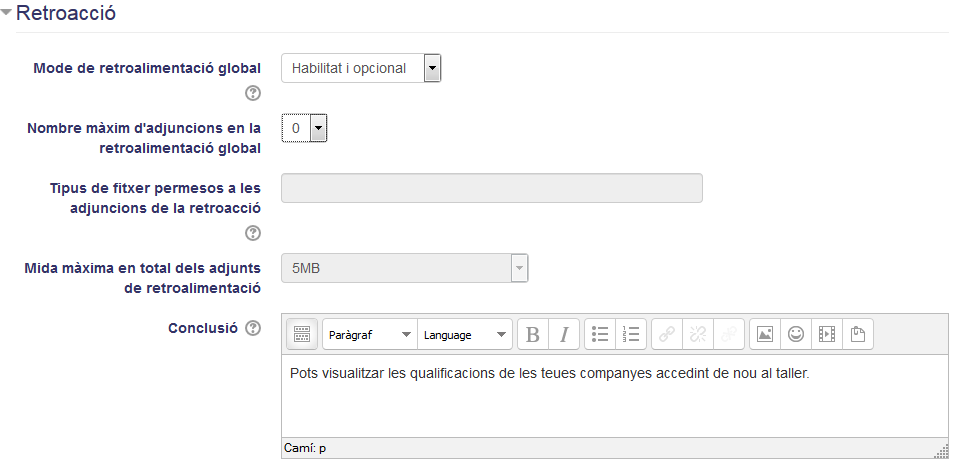961x471 pixels.
Task: Open the Habilitat i opcional dropdown
Action: coord(361,68)
